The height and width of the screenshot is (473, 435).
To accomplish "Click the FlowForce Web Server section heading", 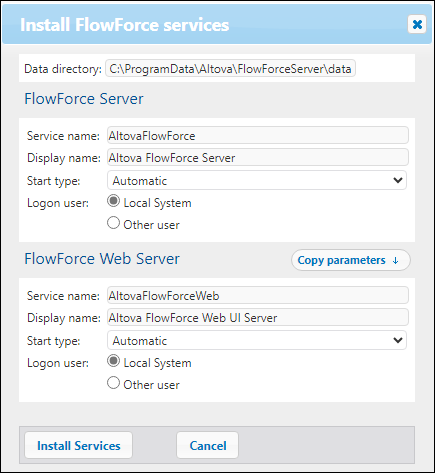I will pos(102,259).
